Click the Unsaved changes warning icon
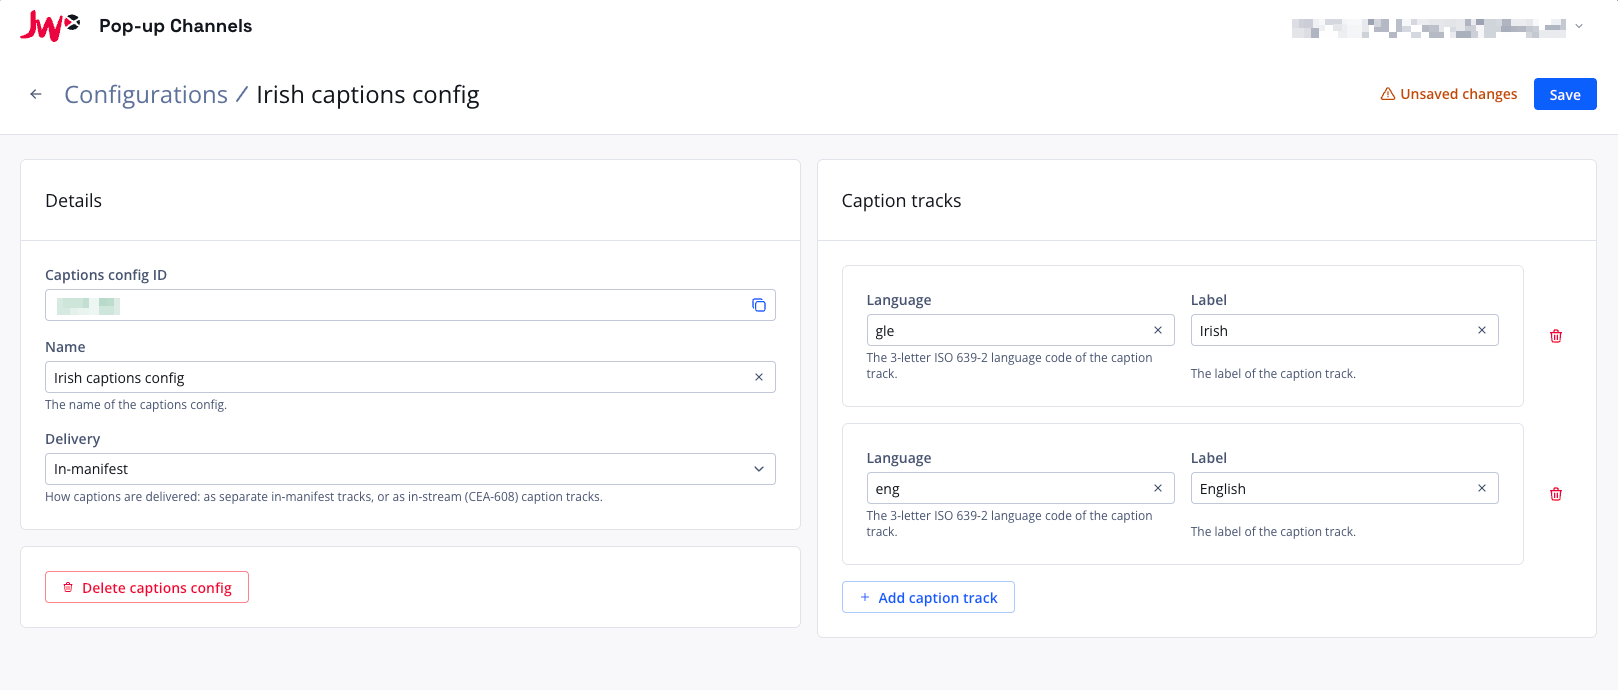Viewport: 1618px width, 690px height. tap(1388, 94)
